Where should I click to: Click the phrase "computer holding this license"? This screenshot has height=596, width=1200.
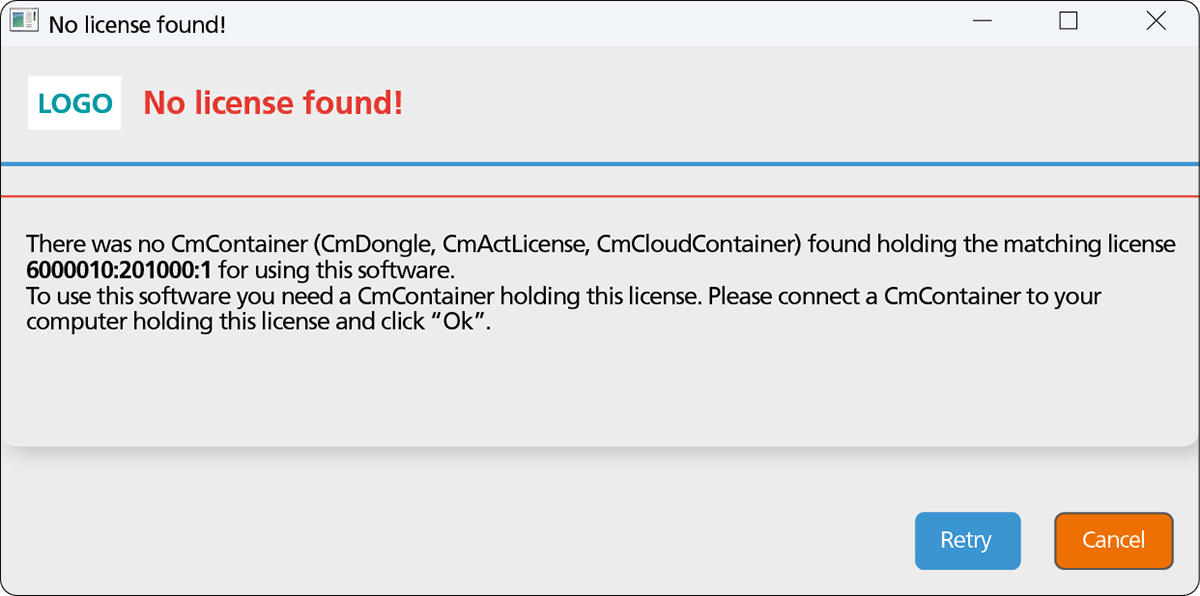point(170,322)
